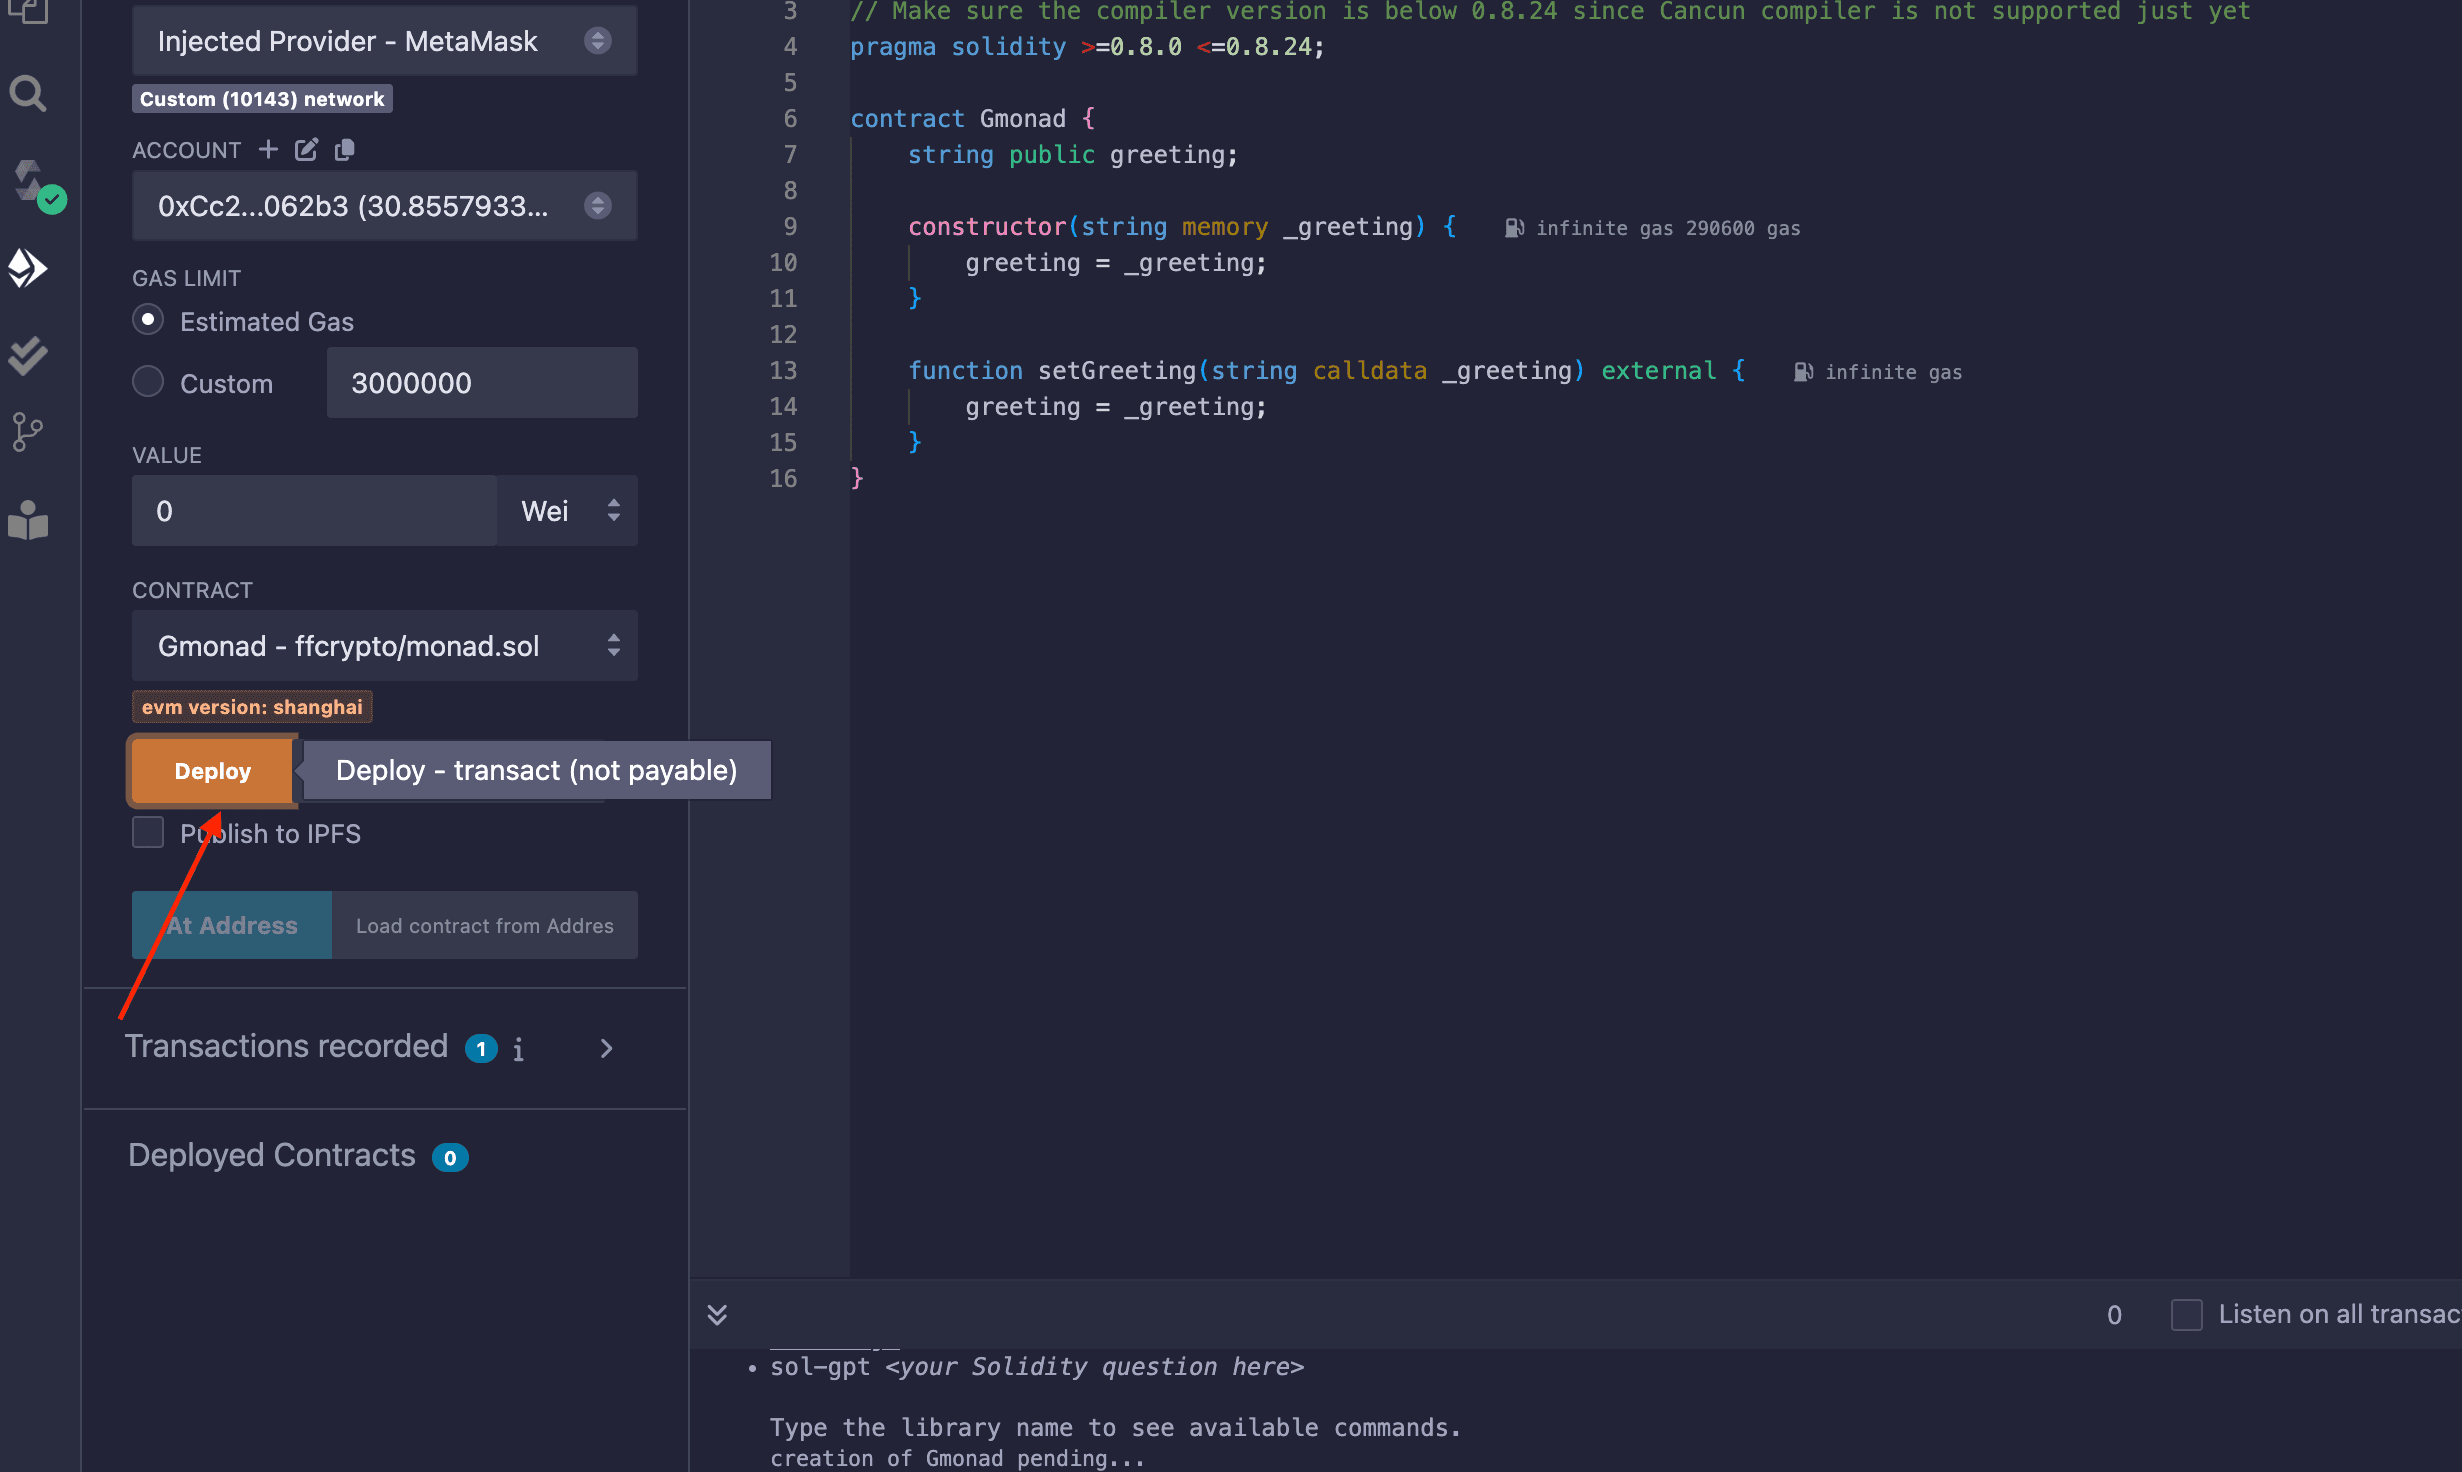This screenshot has height=1472, width=2462.
Task: Click the At Address button
Action: (x=232, y=926)
